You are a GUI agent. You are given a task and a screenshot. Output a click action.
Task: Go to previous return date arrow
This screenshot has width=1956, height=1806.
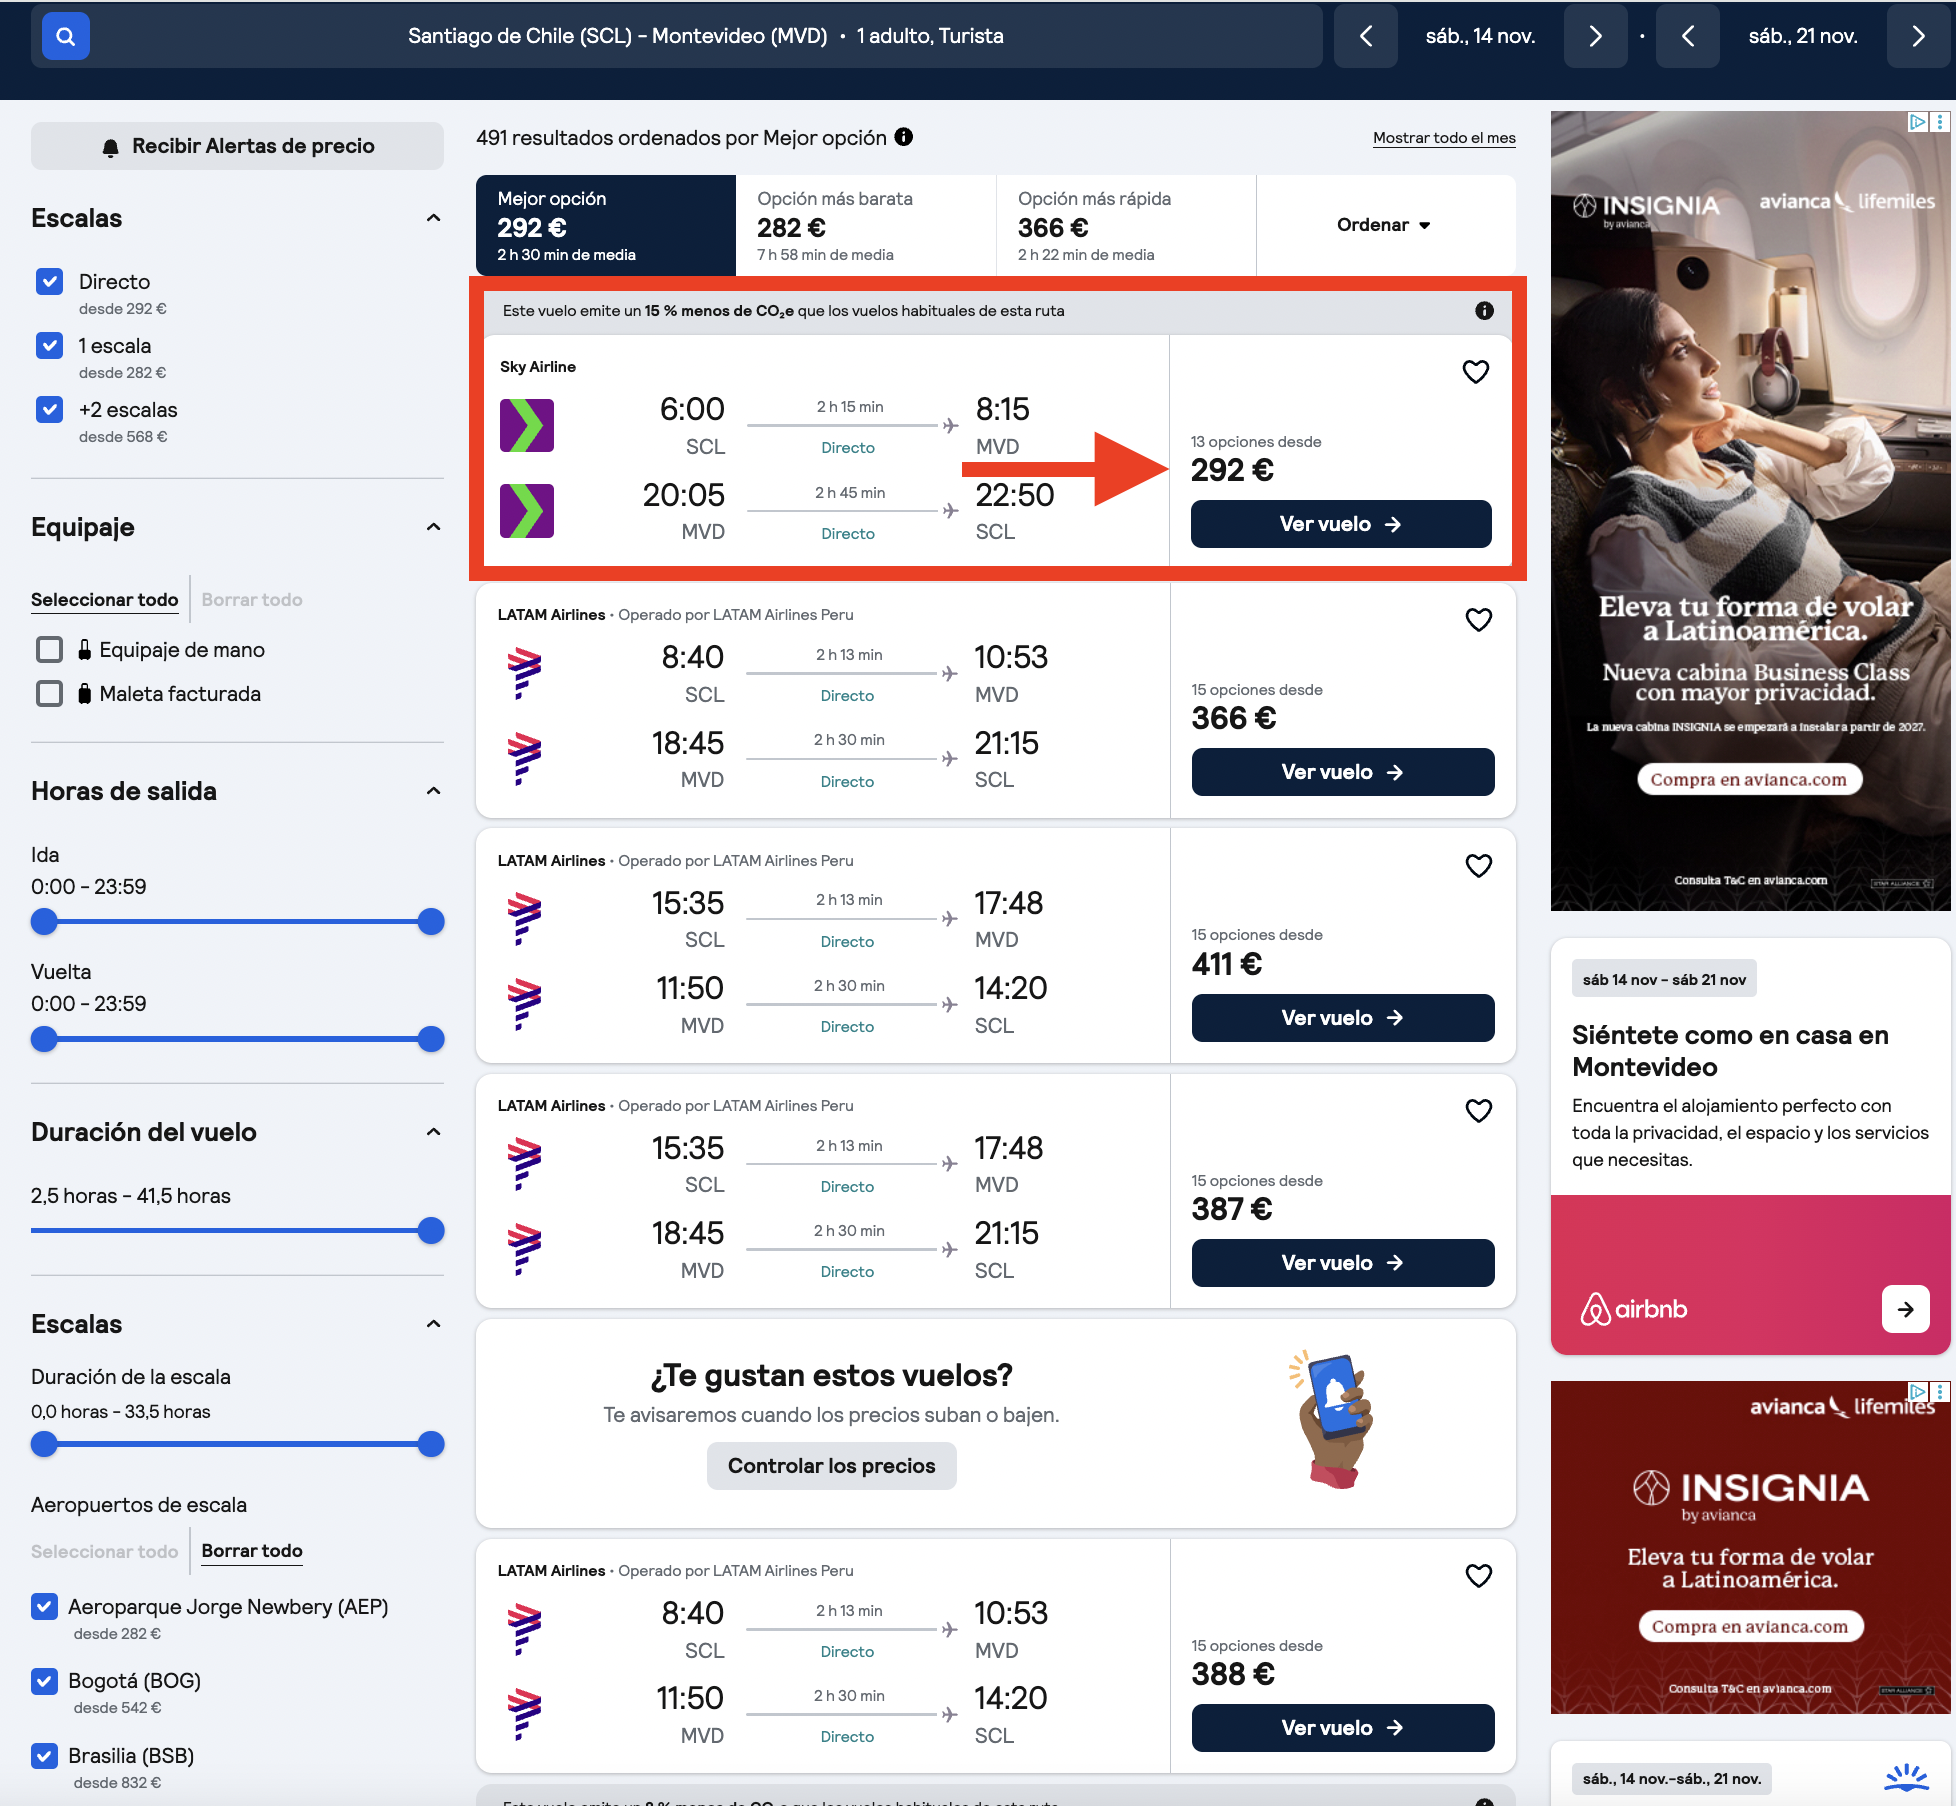click(x=1688, y=36)
